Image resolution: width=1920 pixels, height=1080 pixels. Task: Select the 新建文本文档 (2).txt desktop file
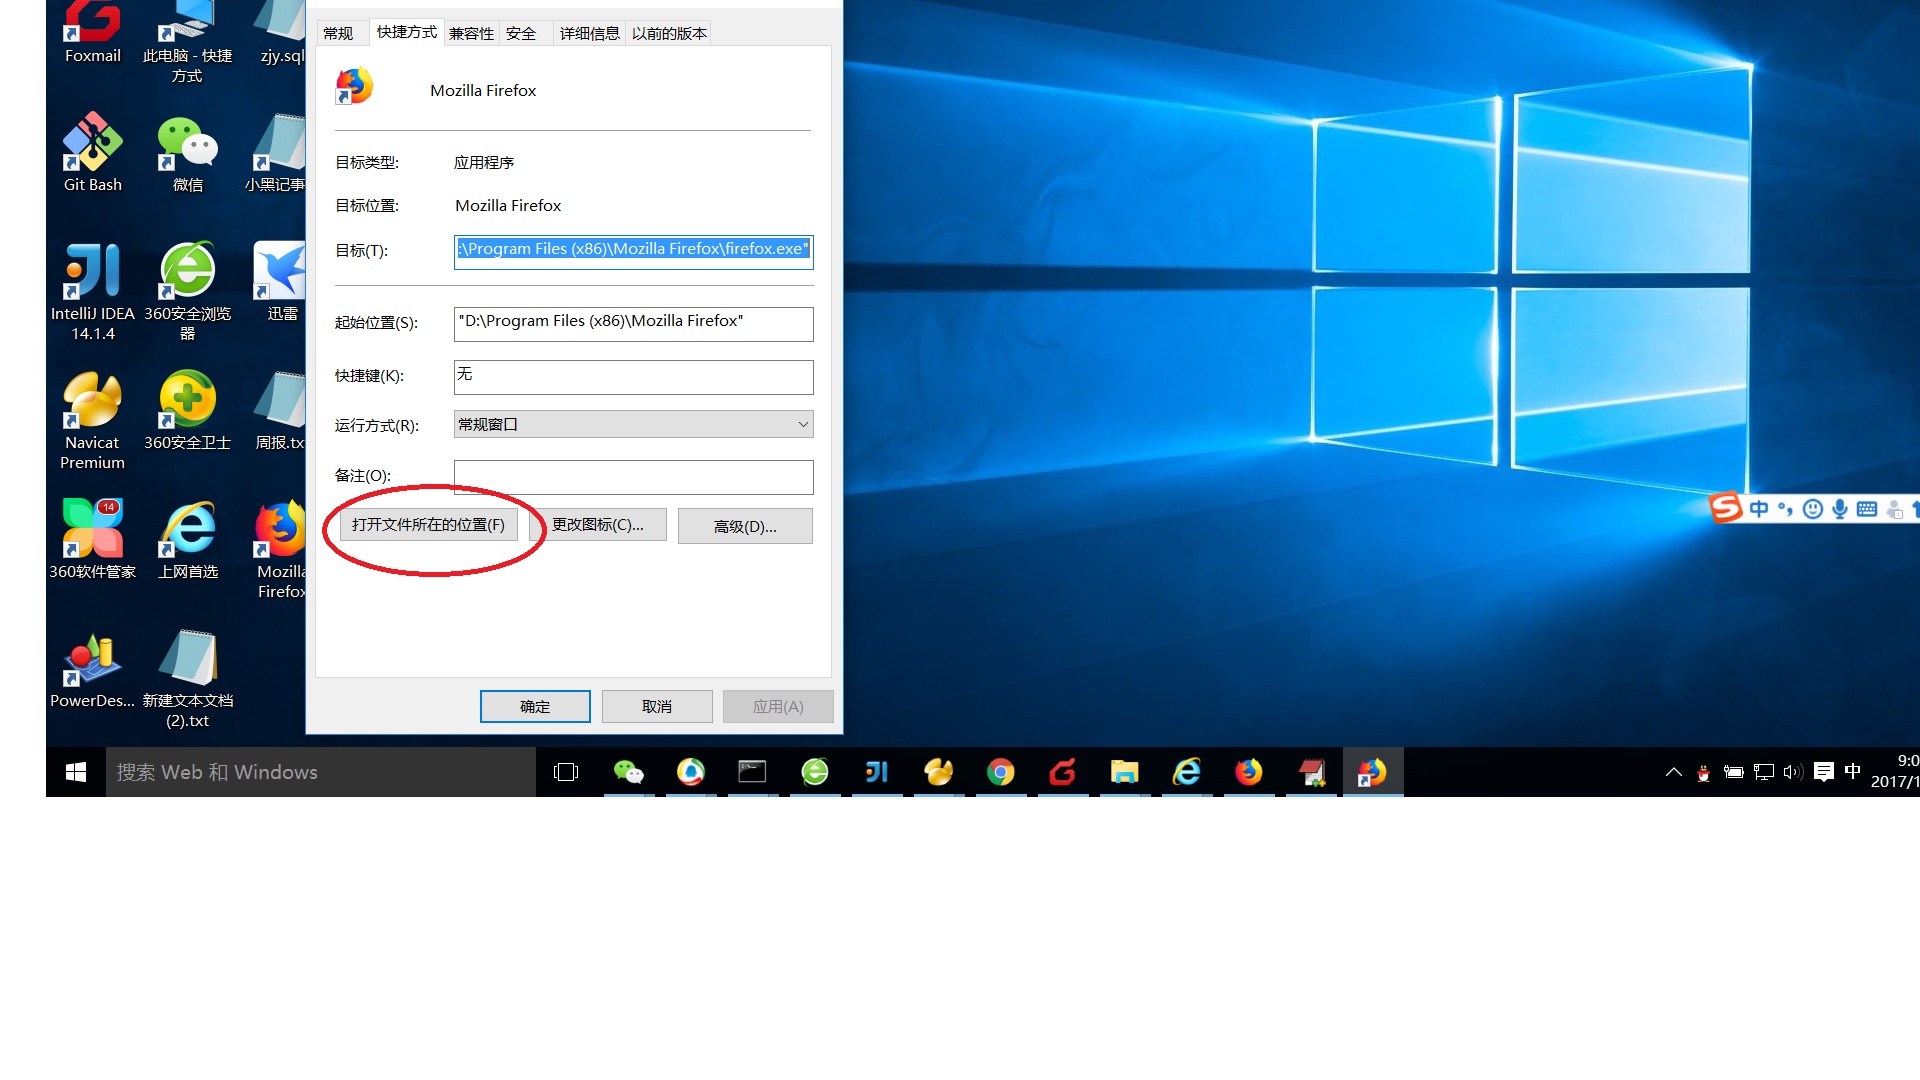188,678
